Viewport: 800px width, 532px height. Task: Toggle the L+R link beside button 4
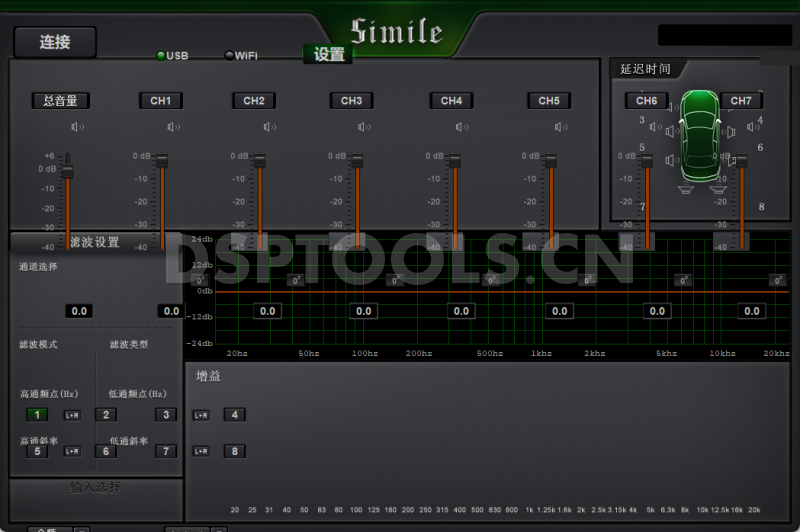pyautogui.click(x=201, y=415)
